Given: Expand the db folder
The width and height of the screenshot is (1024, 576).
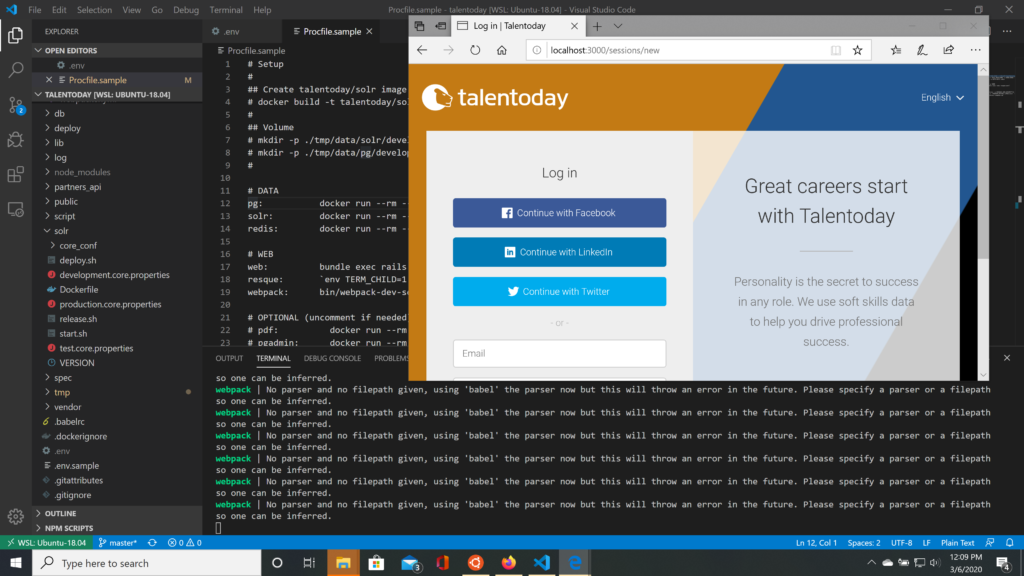Looking at the screenshot, I should [x=59, y=114].
